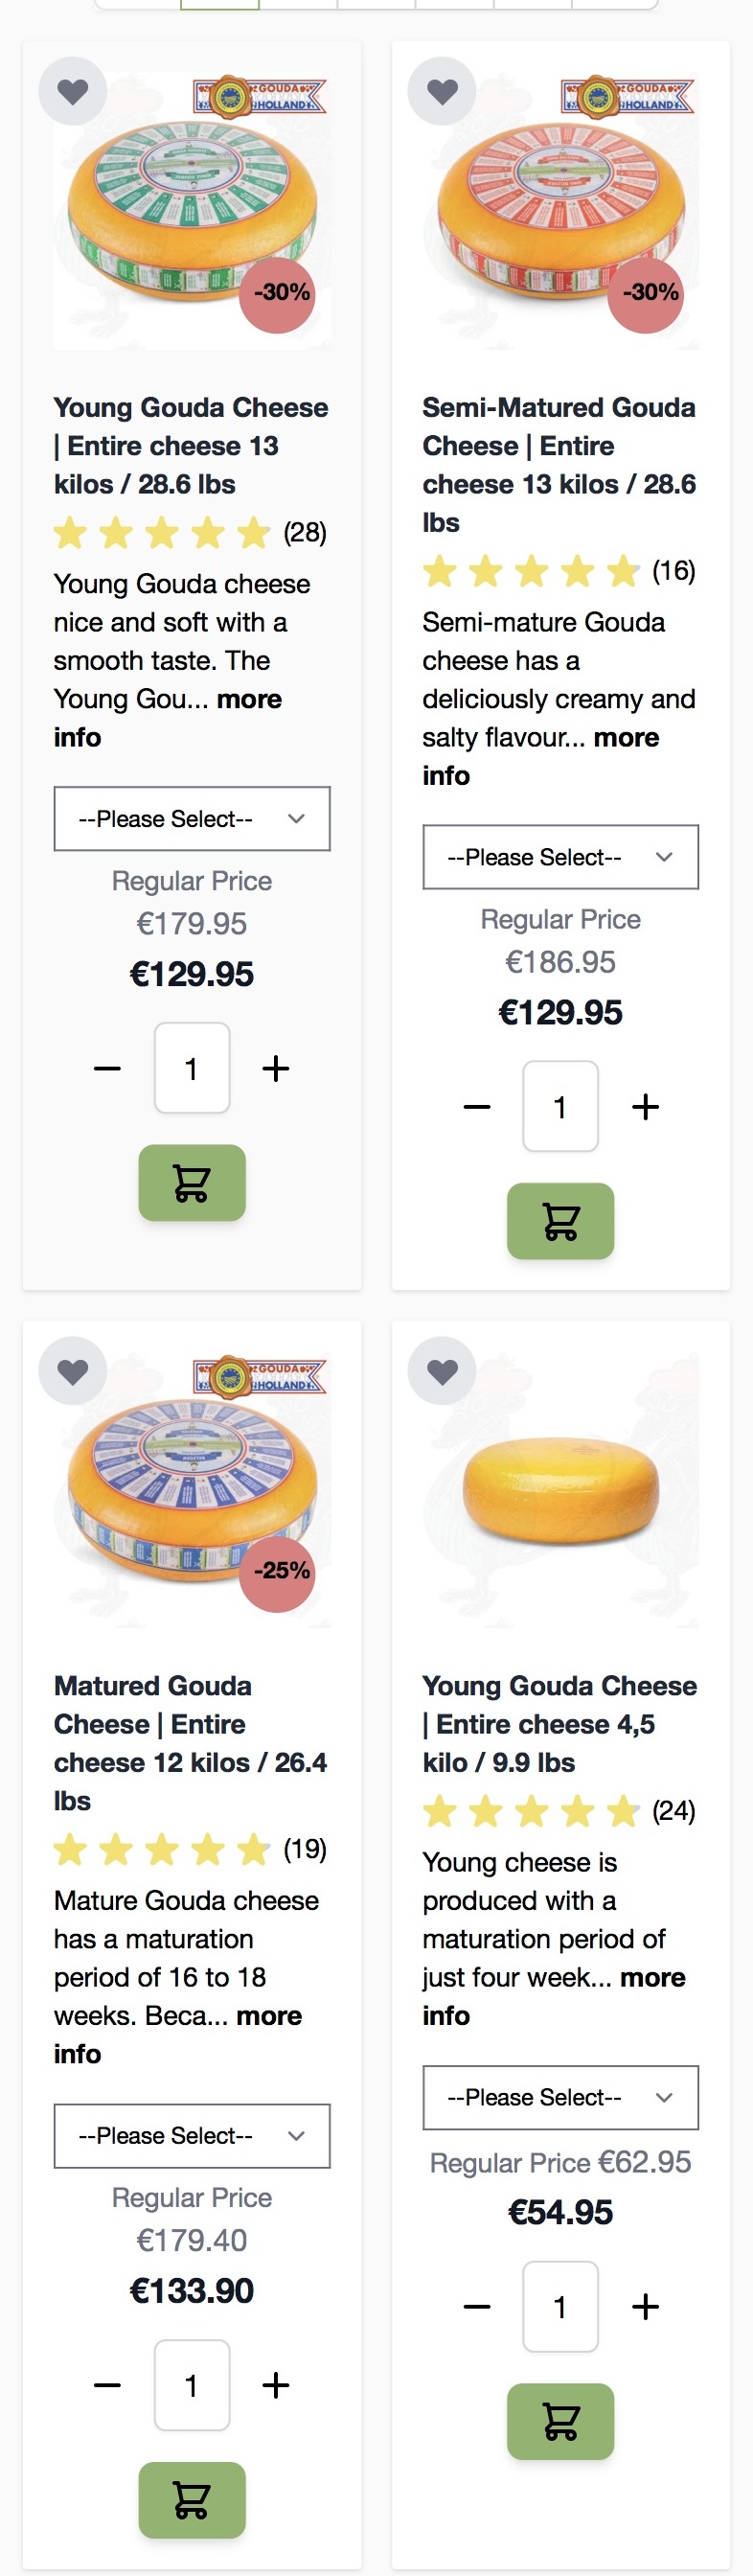Screen dimensions: 753x2576
Task: Increase quantity for Young Gouda 13 kilos
Action: [276, 1069]
